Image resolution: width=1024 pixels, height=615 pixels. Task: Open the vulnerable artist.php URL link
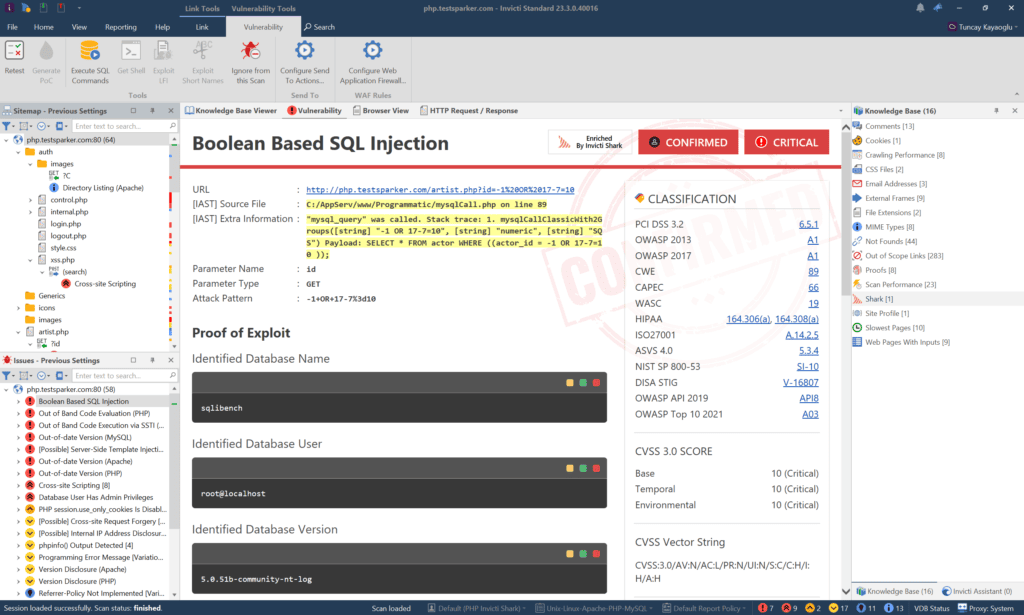pos(440,190)
